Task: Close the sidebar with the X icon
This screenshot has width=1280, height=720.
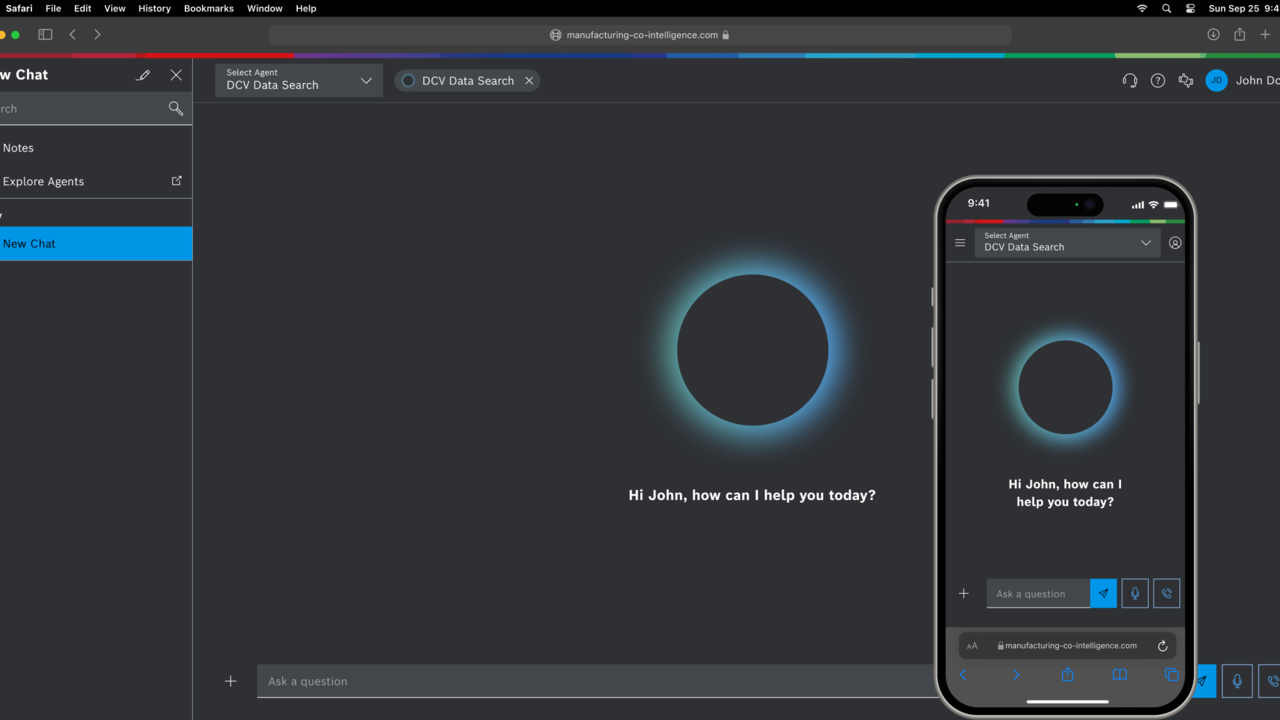Action: coord(176,75)
